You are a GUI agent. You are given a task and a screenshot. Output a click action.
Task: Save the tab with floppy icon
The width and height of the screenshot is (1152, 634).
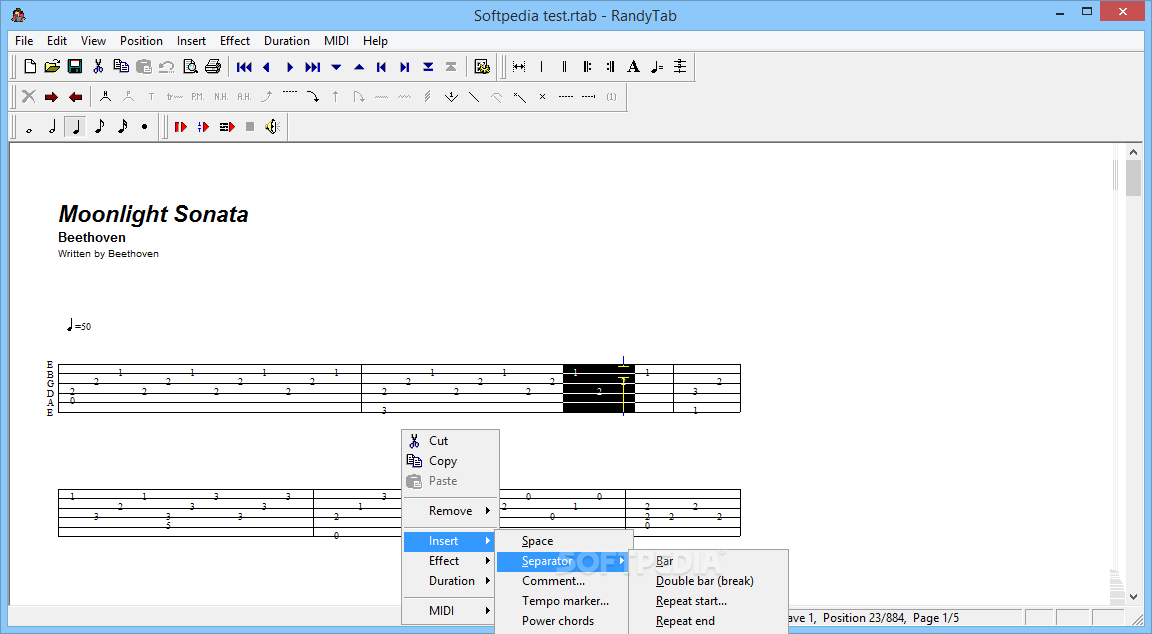pyautogui.click(x=75, y=67)
